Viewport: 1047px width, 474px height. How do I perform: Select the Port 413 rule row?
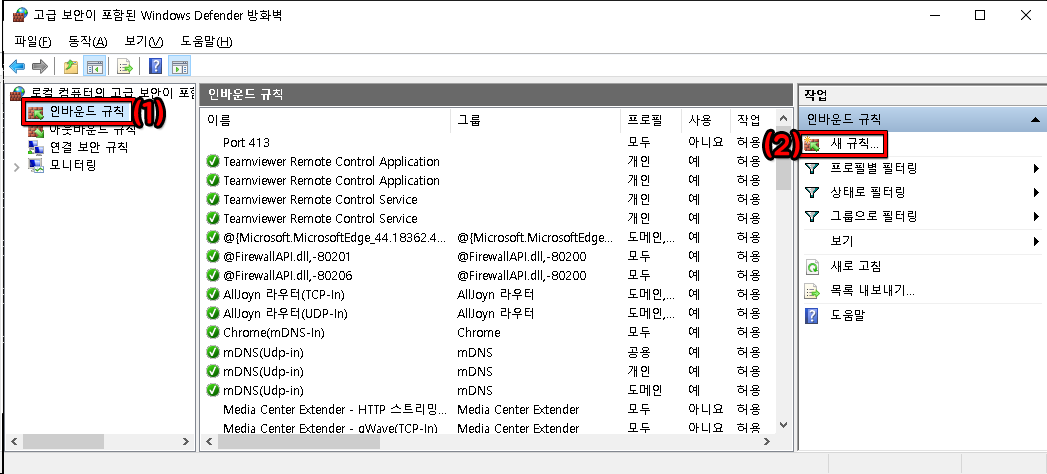tap(488, 142)
